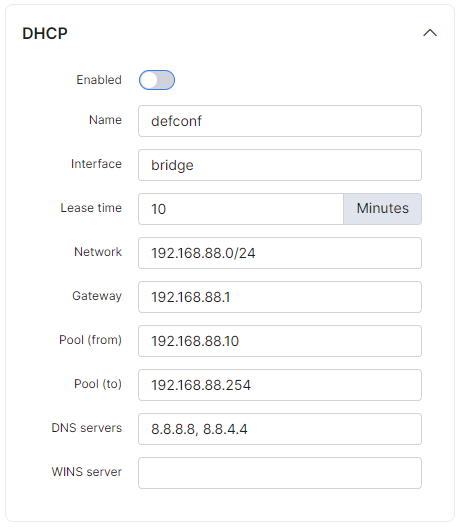Click the DNS servers input field
This screenshot has width=467, height=530.
[280, 429]
